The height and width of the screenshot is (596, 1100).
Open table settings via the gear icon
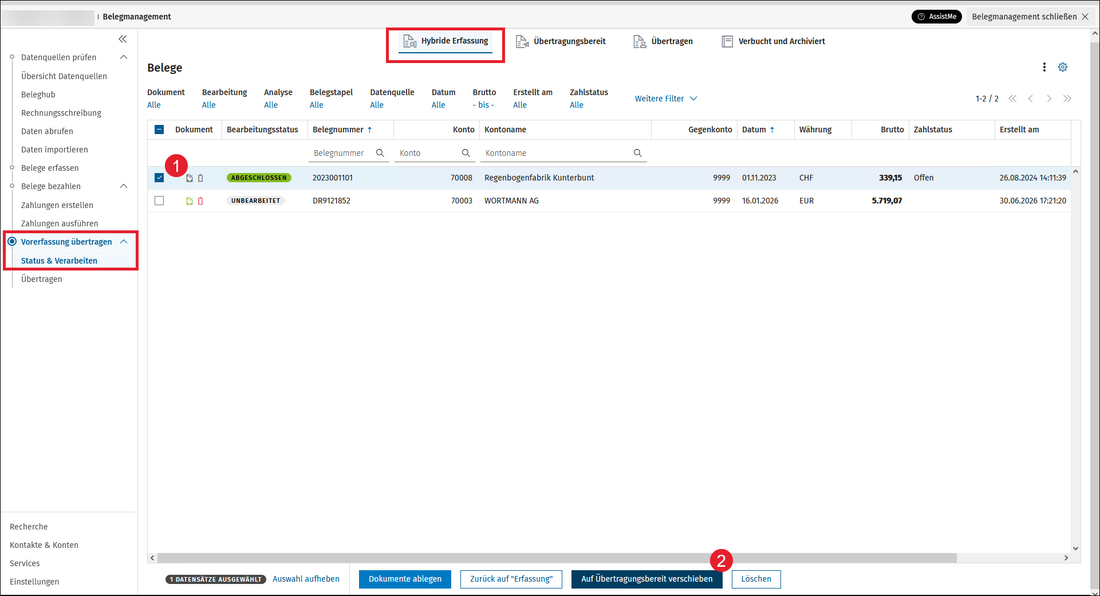(1063, 67)
